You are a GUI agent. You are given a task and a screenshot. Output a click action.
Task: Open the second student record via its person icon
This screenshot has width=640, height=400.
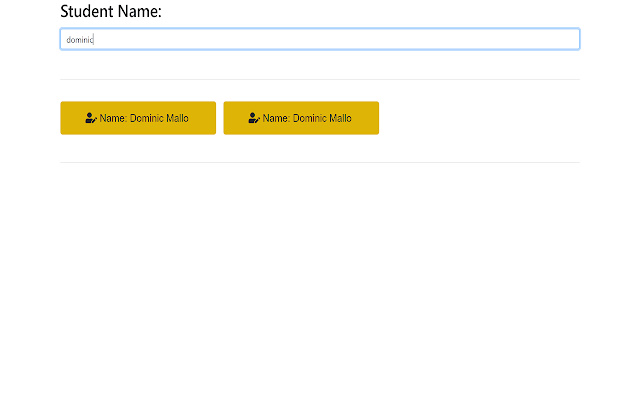[254, 118]
